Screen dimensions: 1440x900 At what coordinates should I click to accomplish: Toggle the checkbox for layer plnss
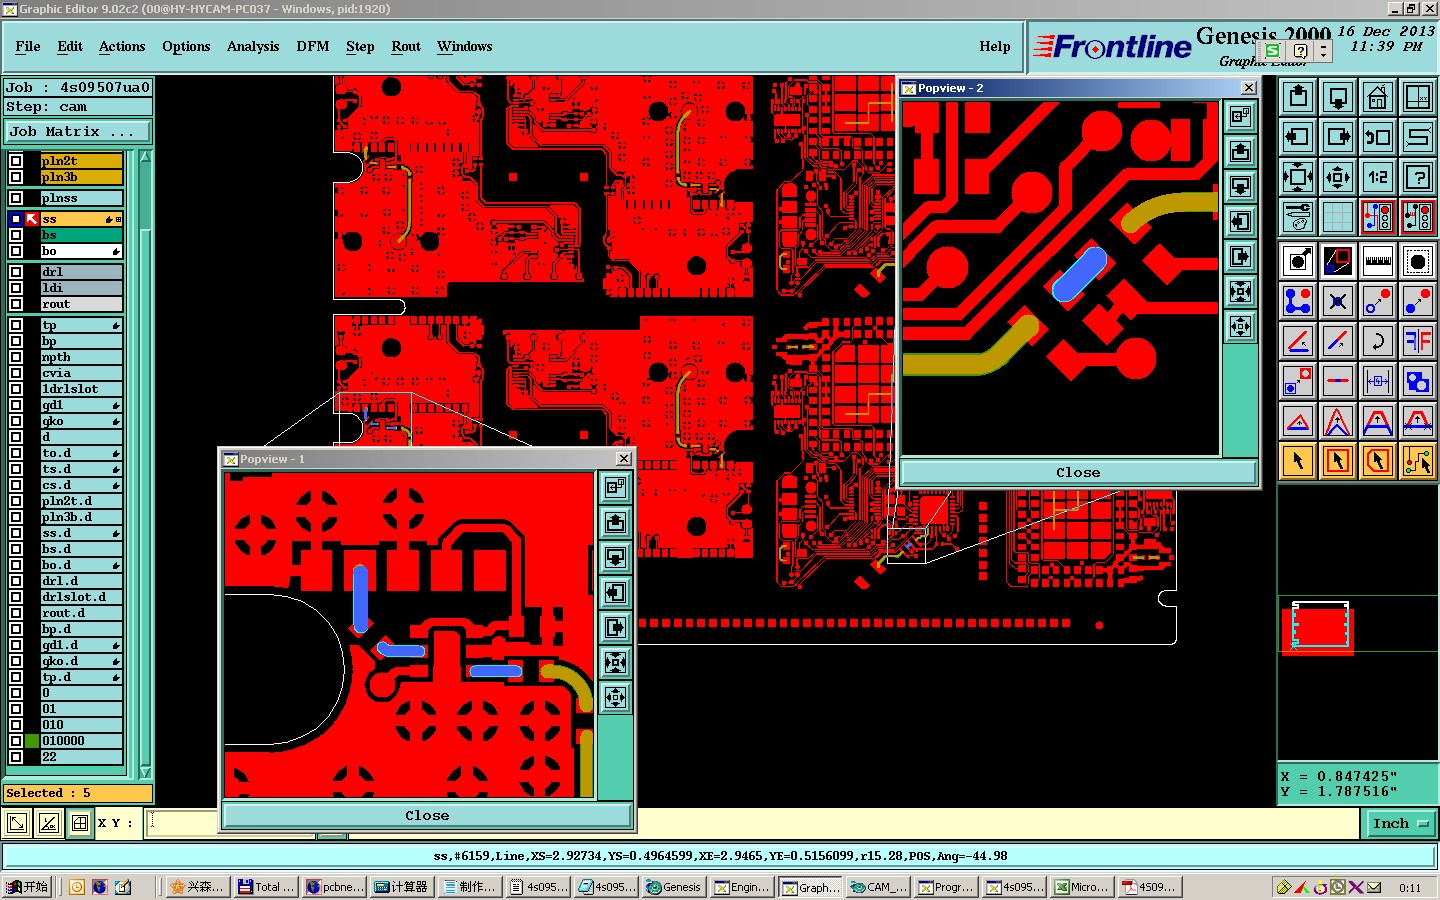coord(16,198)
